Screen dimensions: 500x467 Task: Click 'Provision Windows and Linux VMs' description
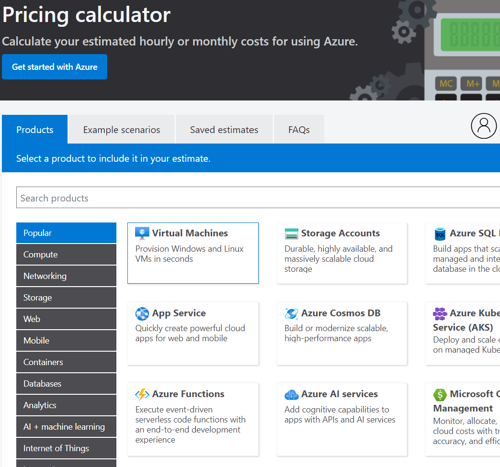pyautogui.click(x=189, y=254)
